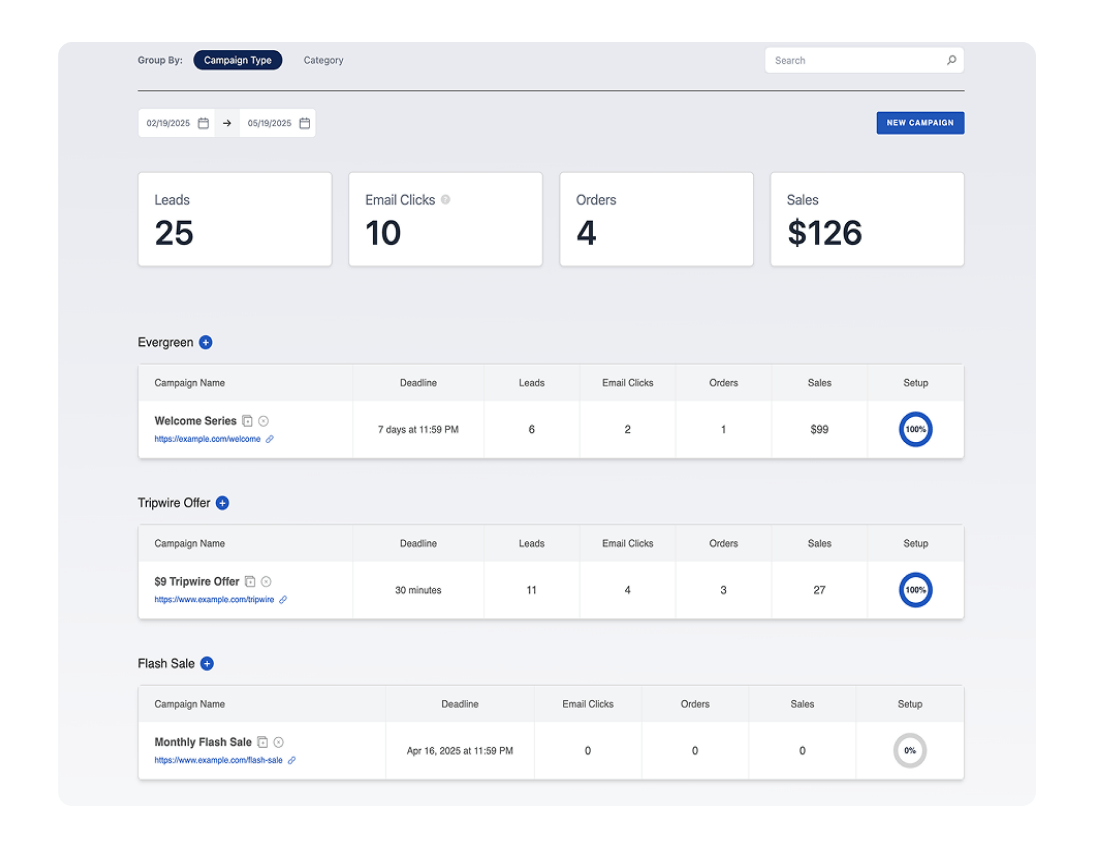Open the Welcome Series campaign name
Image resolution: width=1093 pixels, height=848 pixels.
tap(195, 421)
